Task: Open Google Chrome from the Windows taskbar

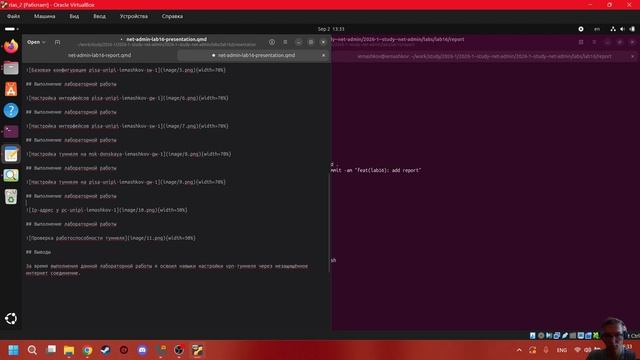Action: click(x=87, y=350)
